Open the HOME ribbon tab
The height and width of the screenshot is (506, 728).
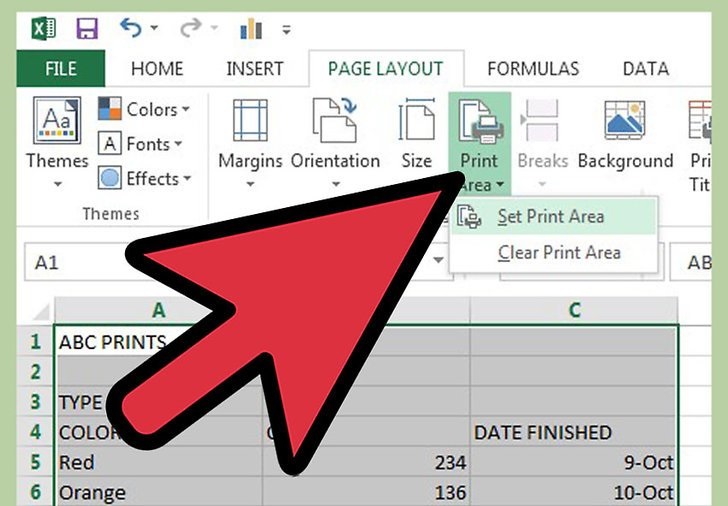pos(157,69)
